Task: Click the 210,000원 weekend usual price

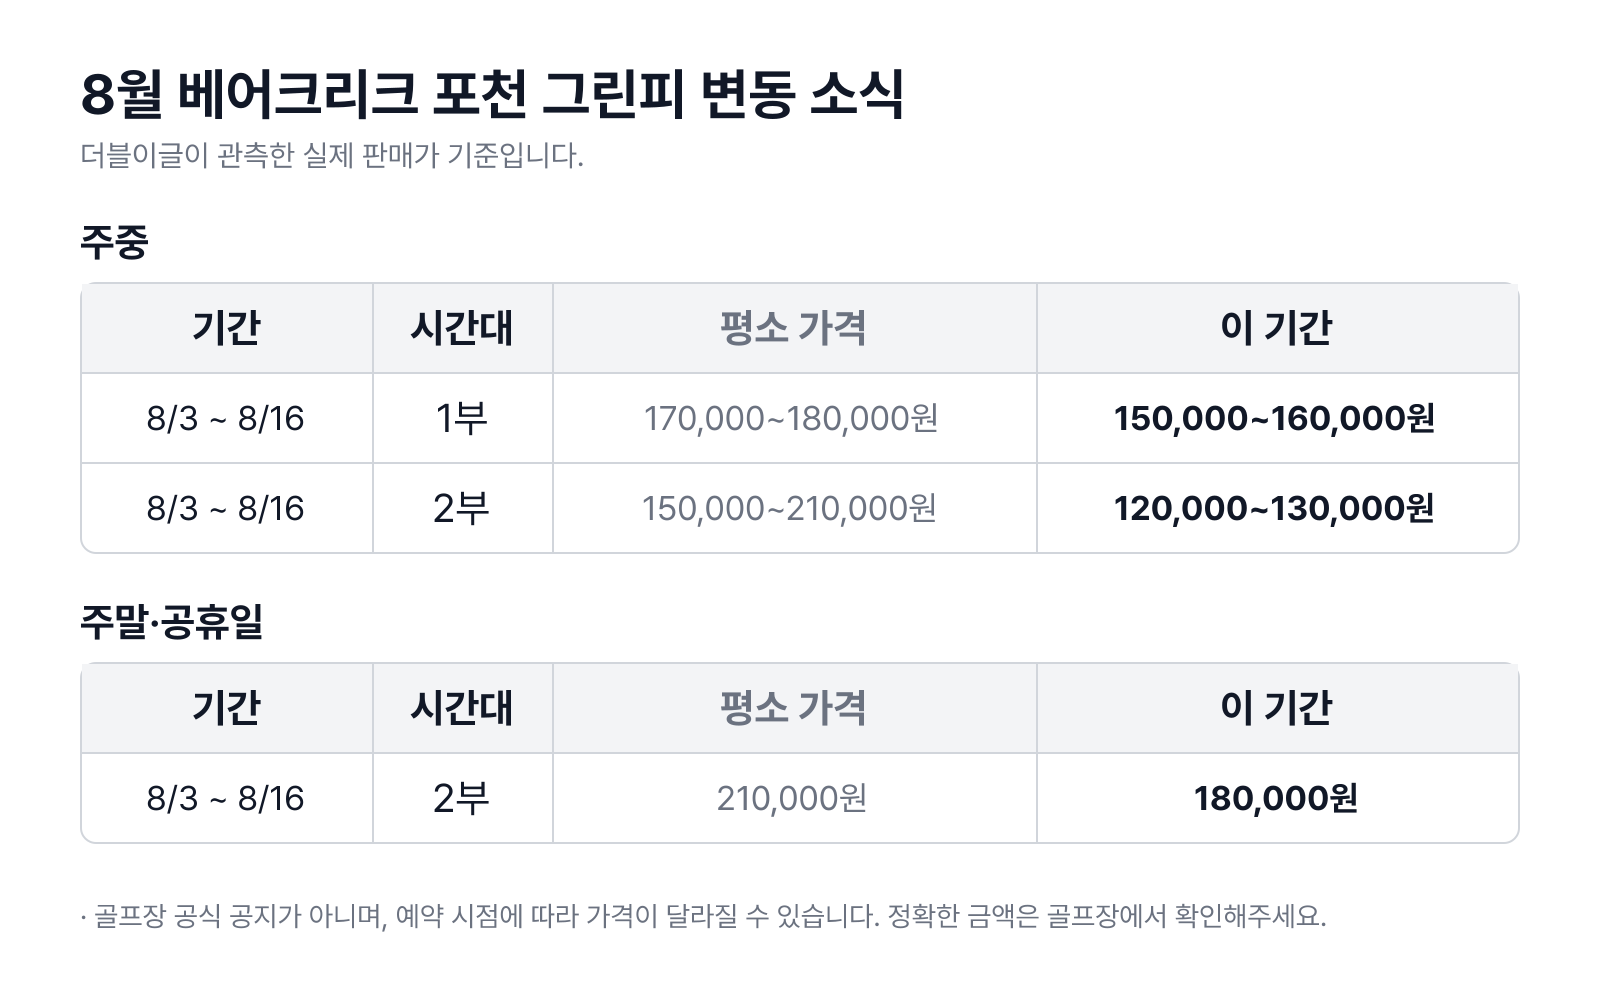Action: click(792, 798)
